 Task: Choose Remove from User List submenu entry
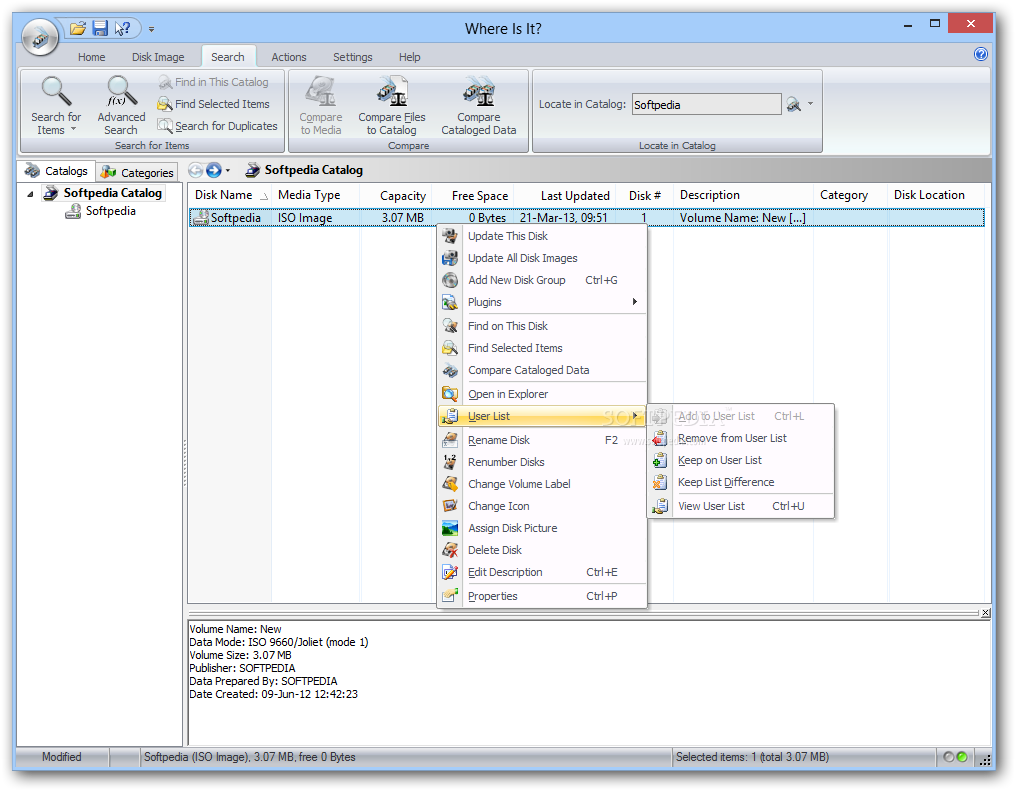pos(741,438)
